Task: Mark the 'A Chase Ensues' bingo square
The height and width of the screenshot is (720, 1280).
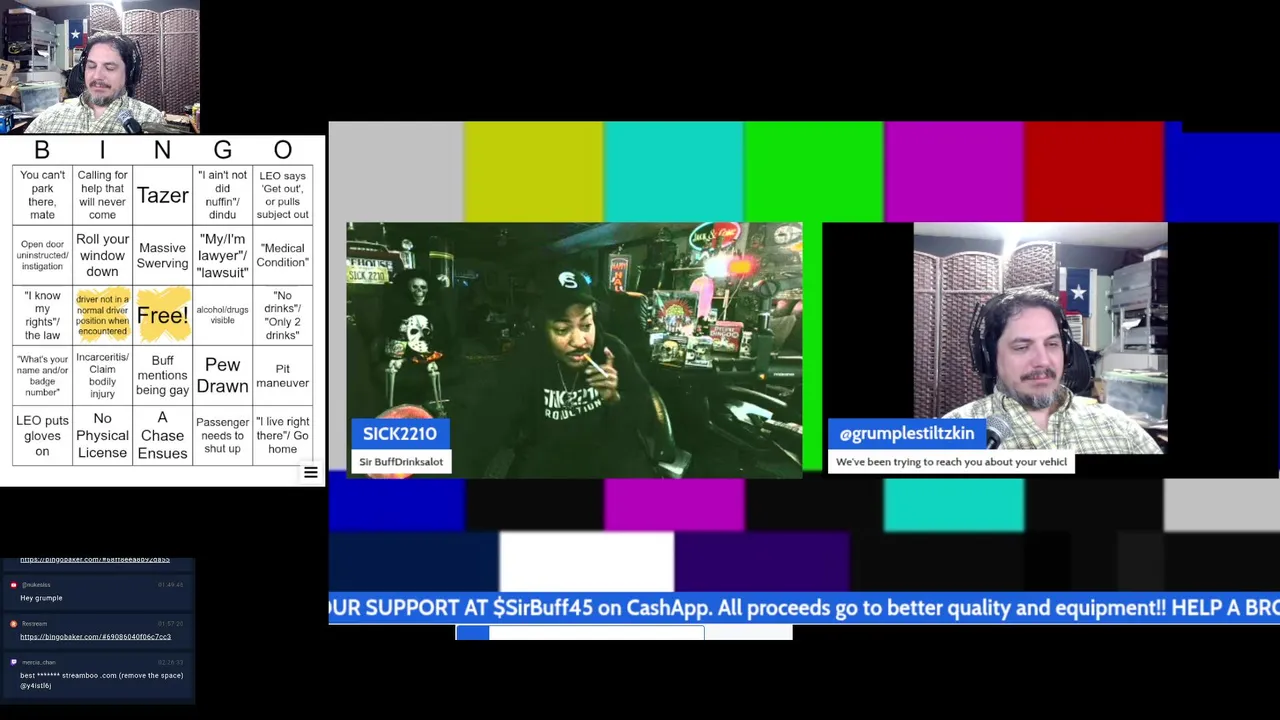Action: [162, 435]
